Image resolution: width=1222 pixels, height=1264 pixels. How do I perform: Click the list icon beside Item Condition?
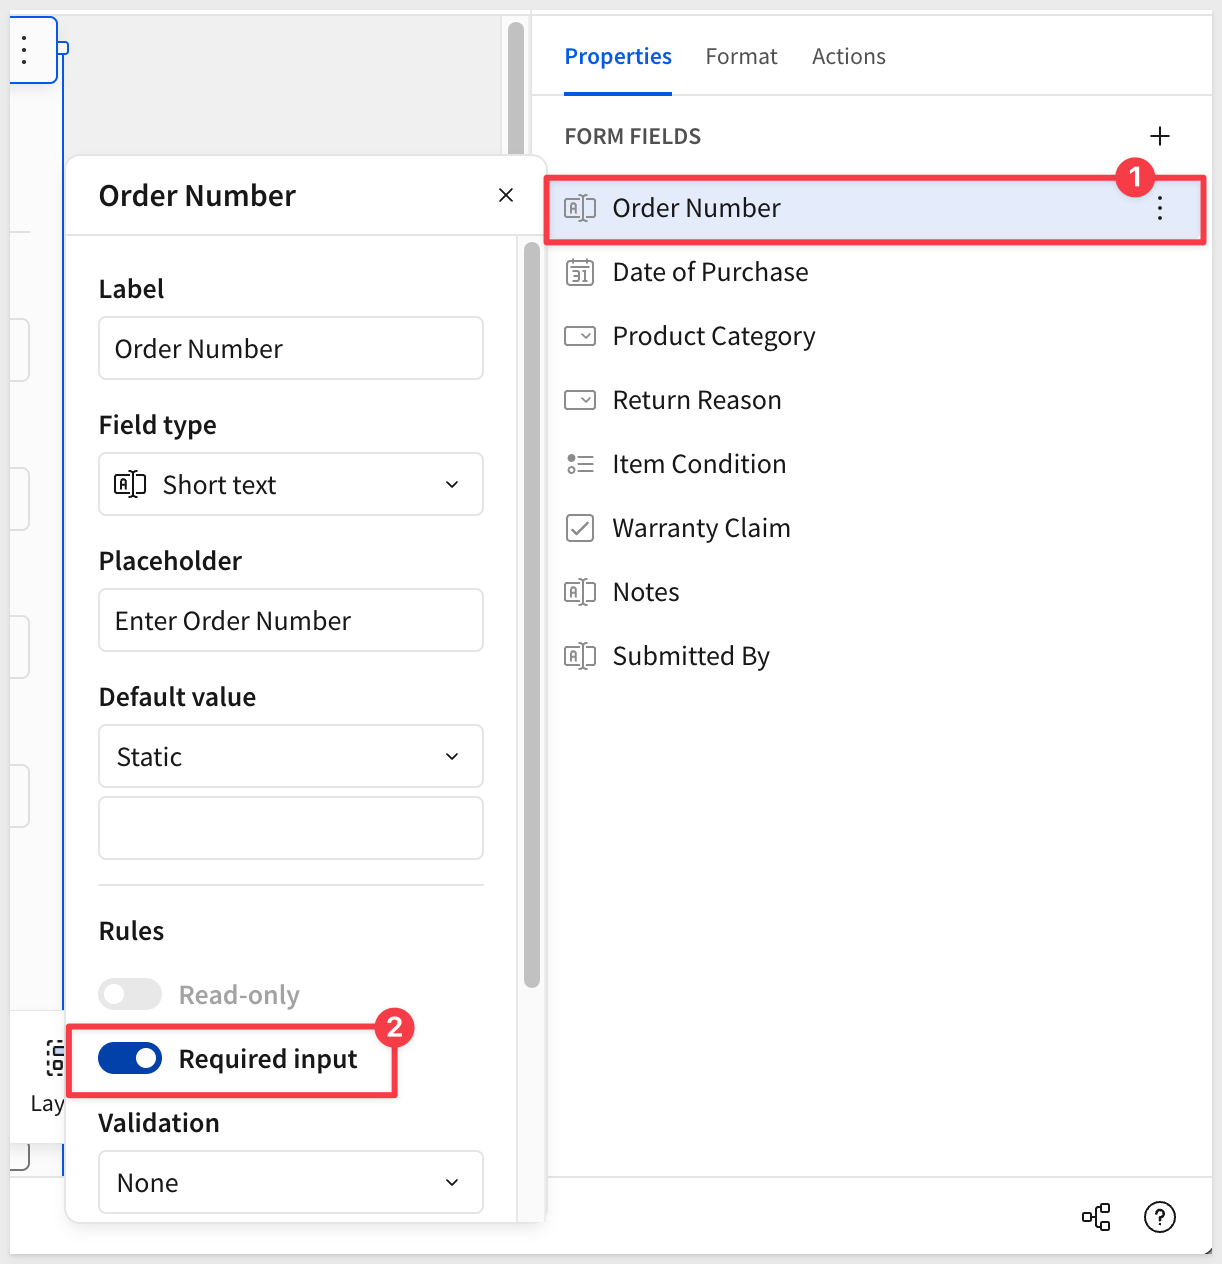coord(580,464)
